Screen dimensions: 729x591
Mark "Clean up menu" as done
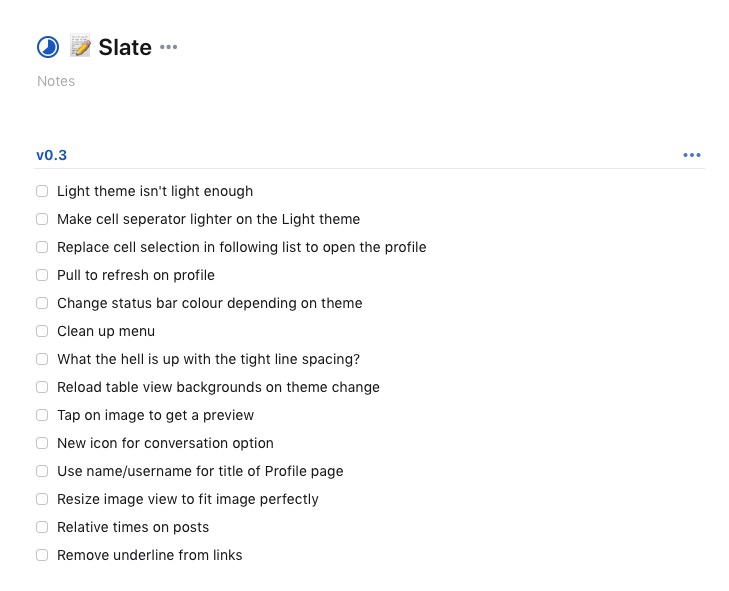click(42, 331)
